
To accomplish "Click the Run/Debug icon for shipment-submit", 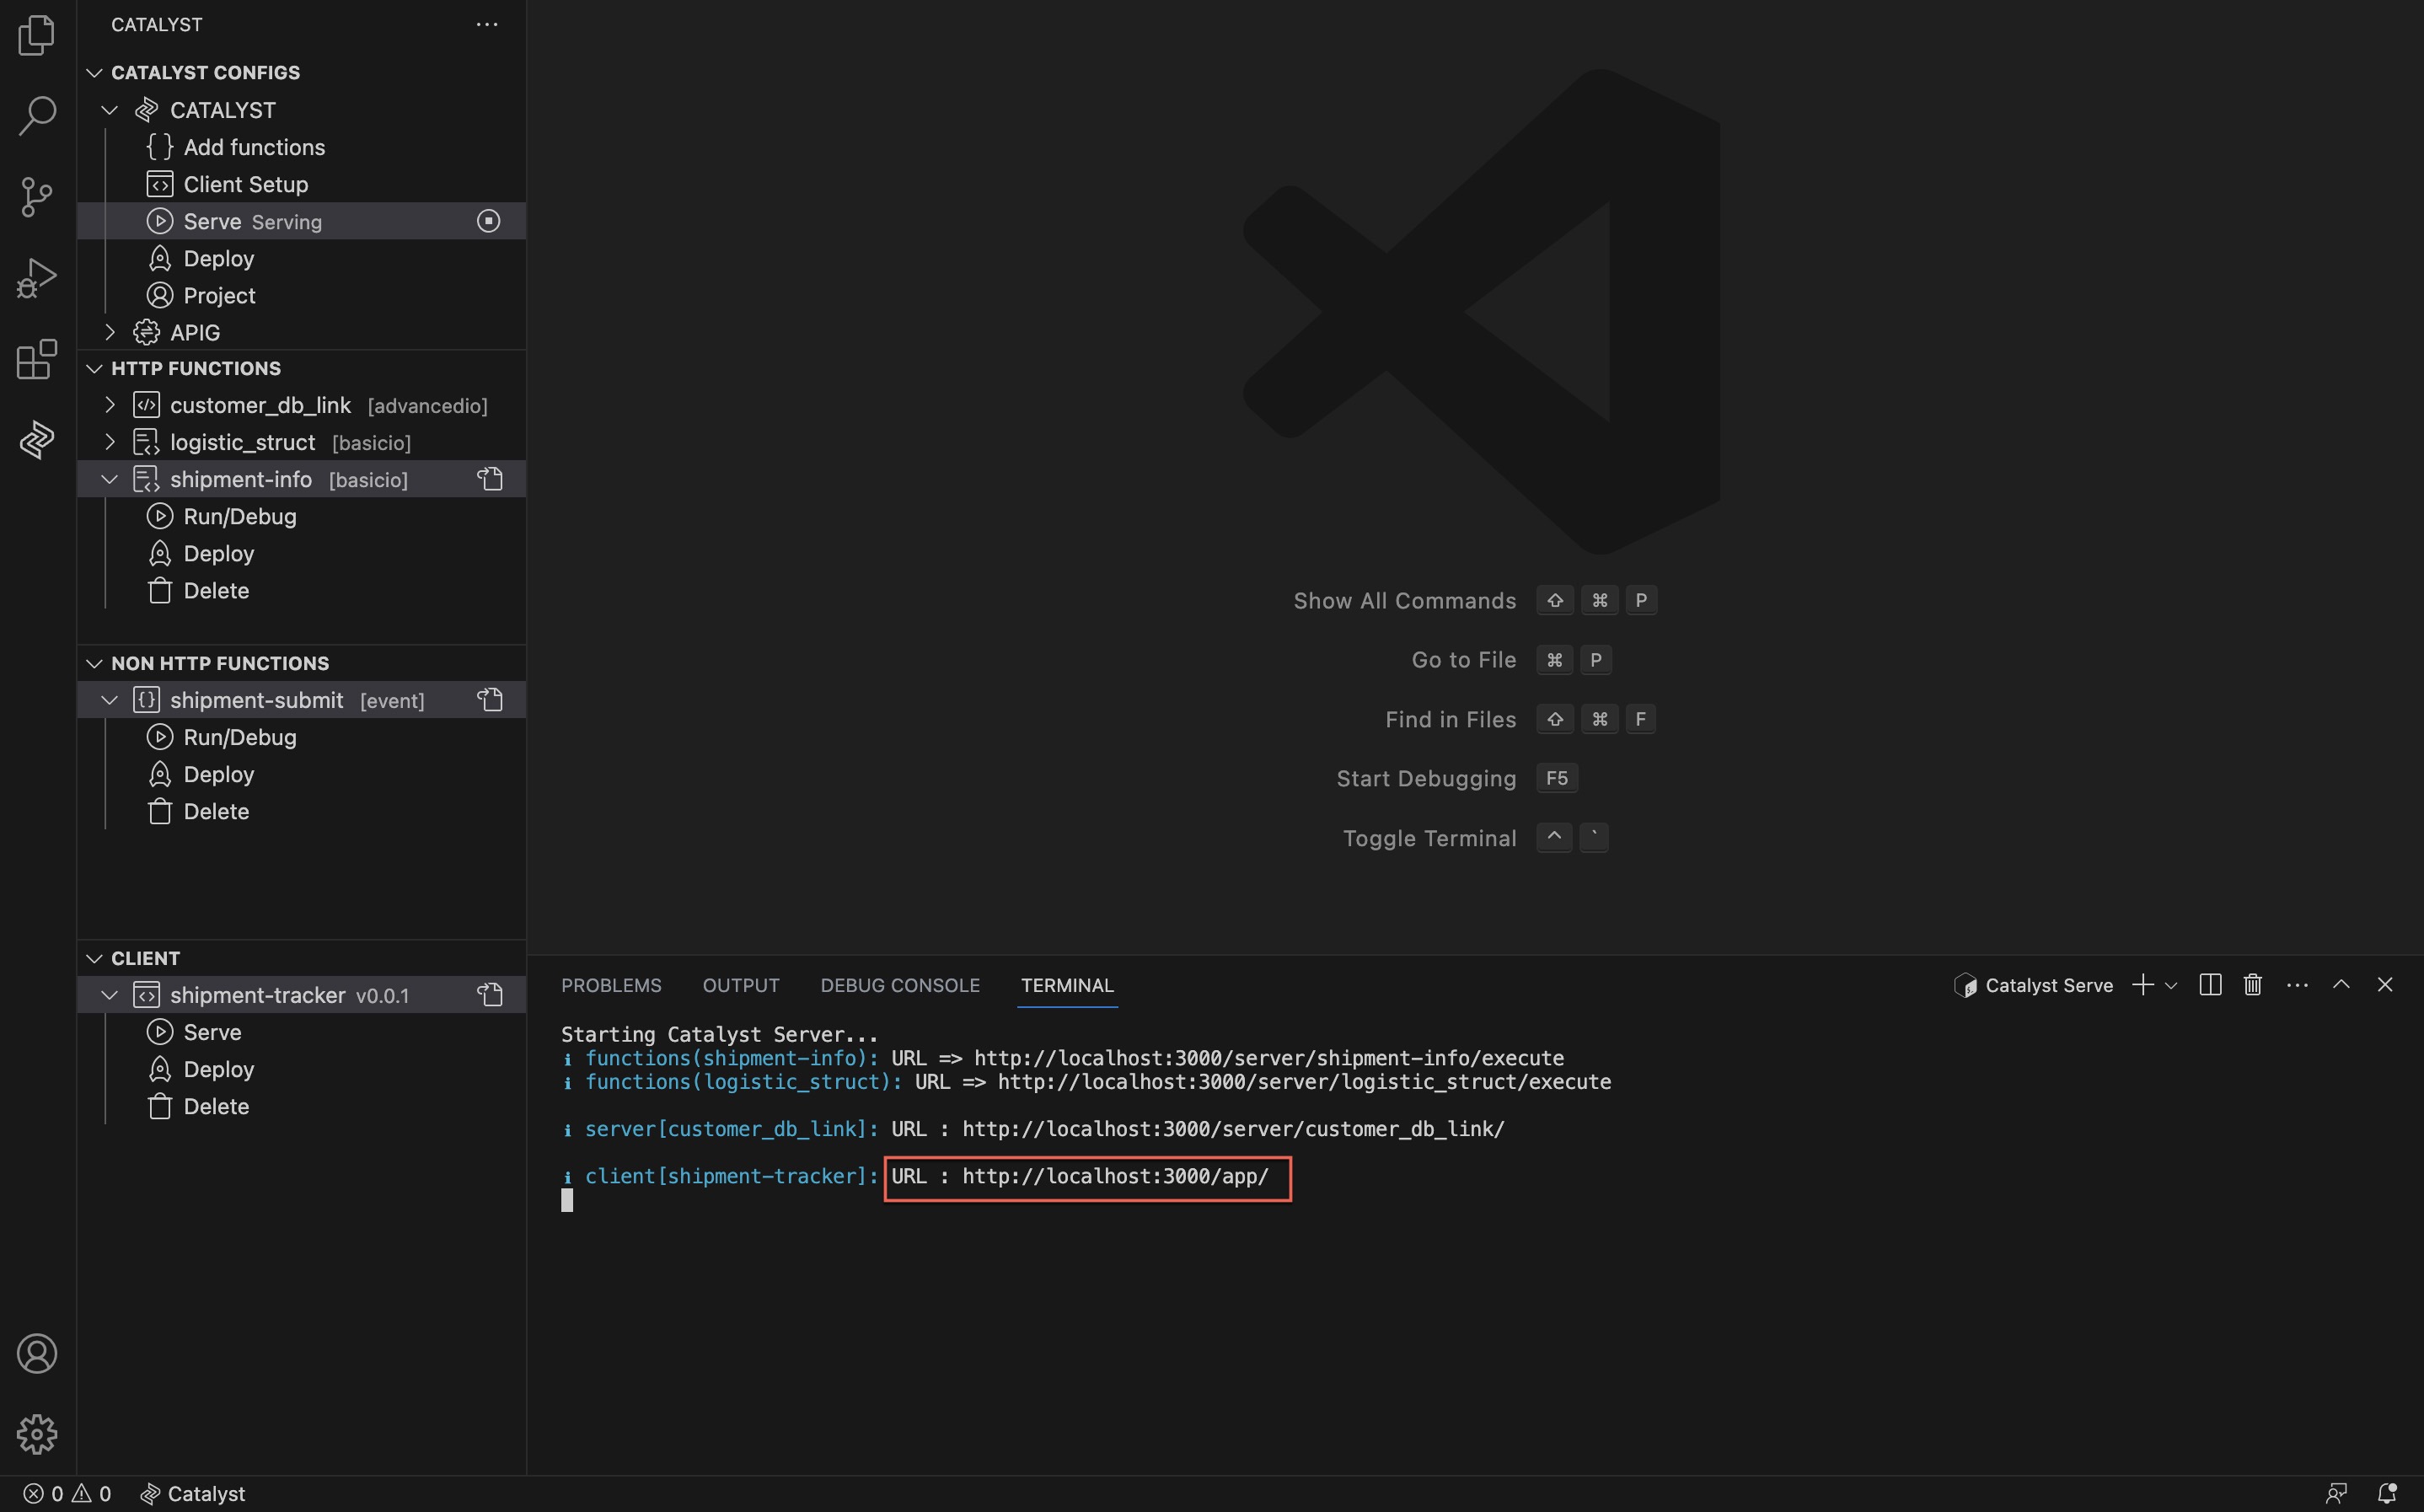I will (x=158, y=737).
